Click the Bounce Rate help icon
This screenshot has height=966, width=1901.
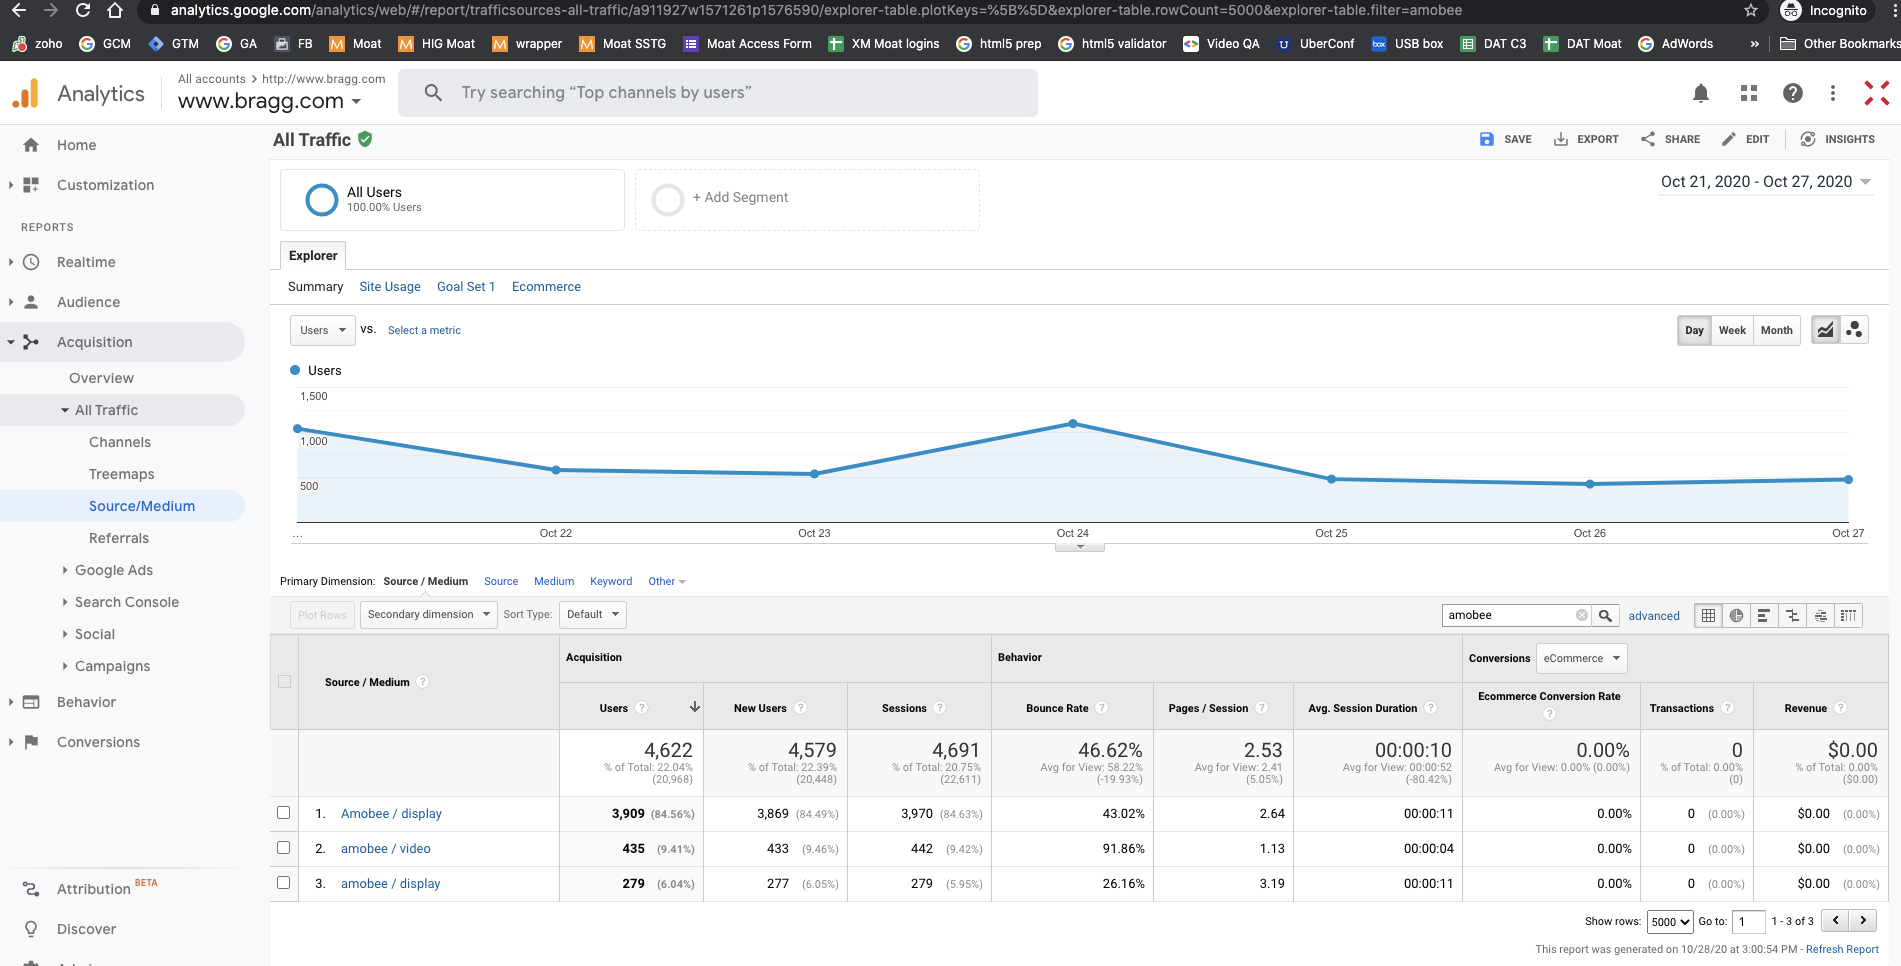(x=1101, y=708)
